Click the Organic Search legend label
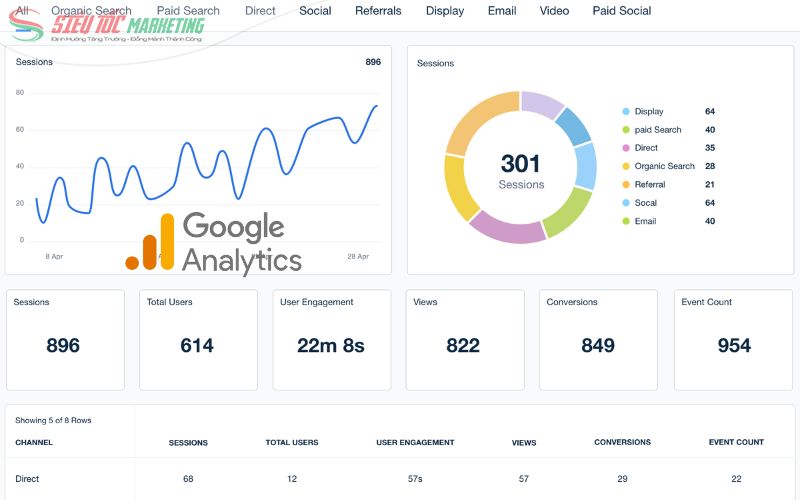The height and width of the screenshot is (500, 800). [x=664, y=166]
